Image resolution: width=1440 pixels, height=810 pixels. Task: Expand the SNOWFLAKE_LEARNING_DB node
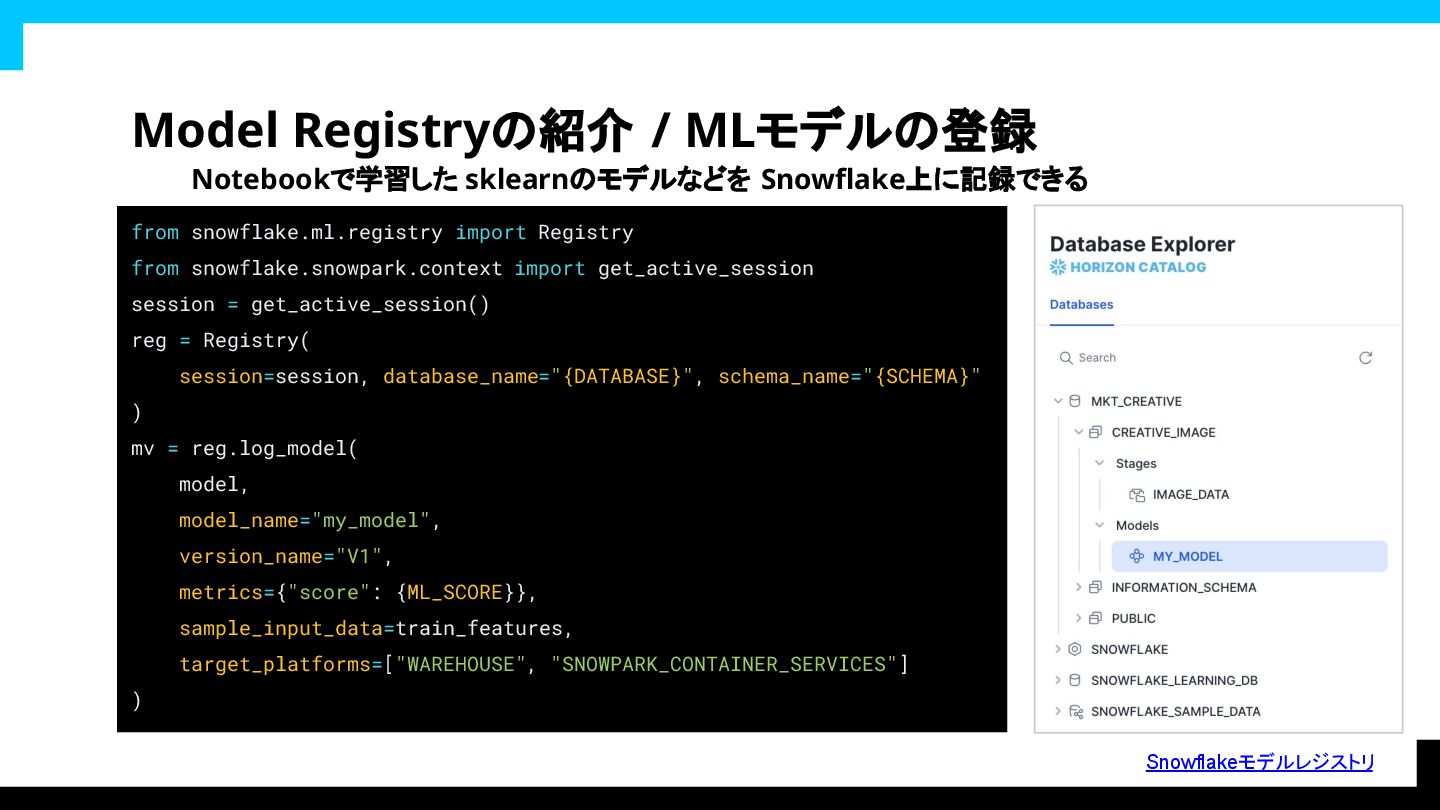tap(1058, 680)
